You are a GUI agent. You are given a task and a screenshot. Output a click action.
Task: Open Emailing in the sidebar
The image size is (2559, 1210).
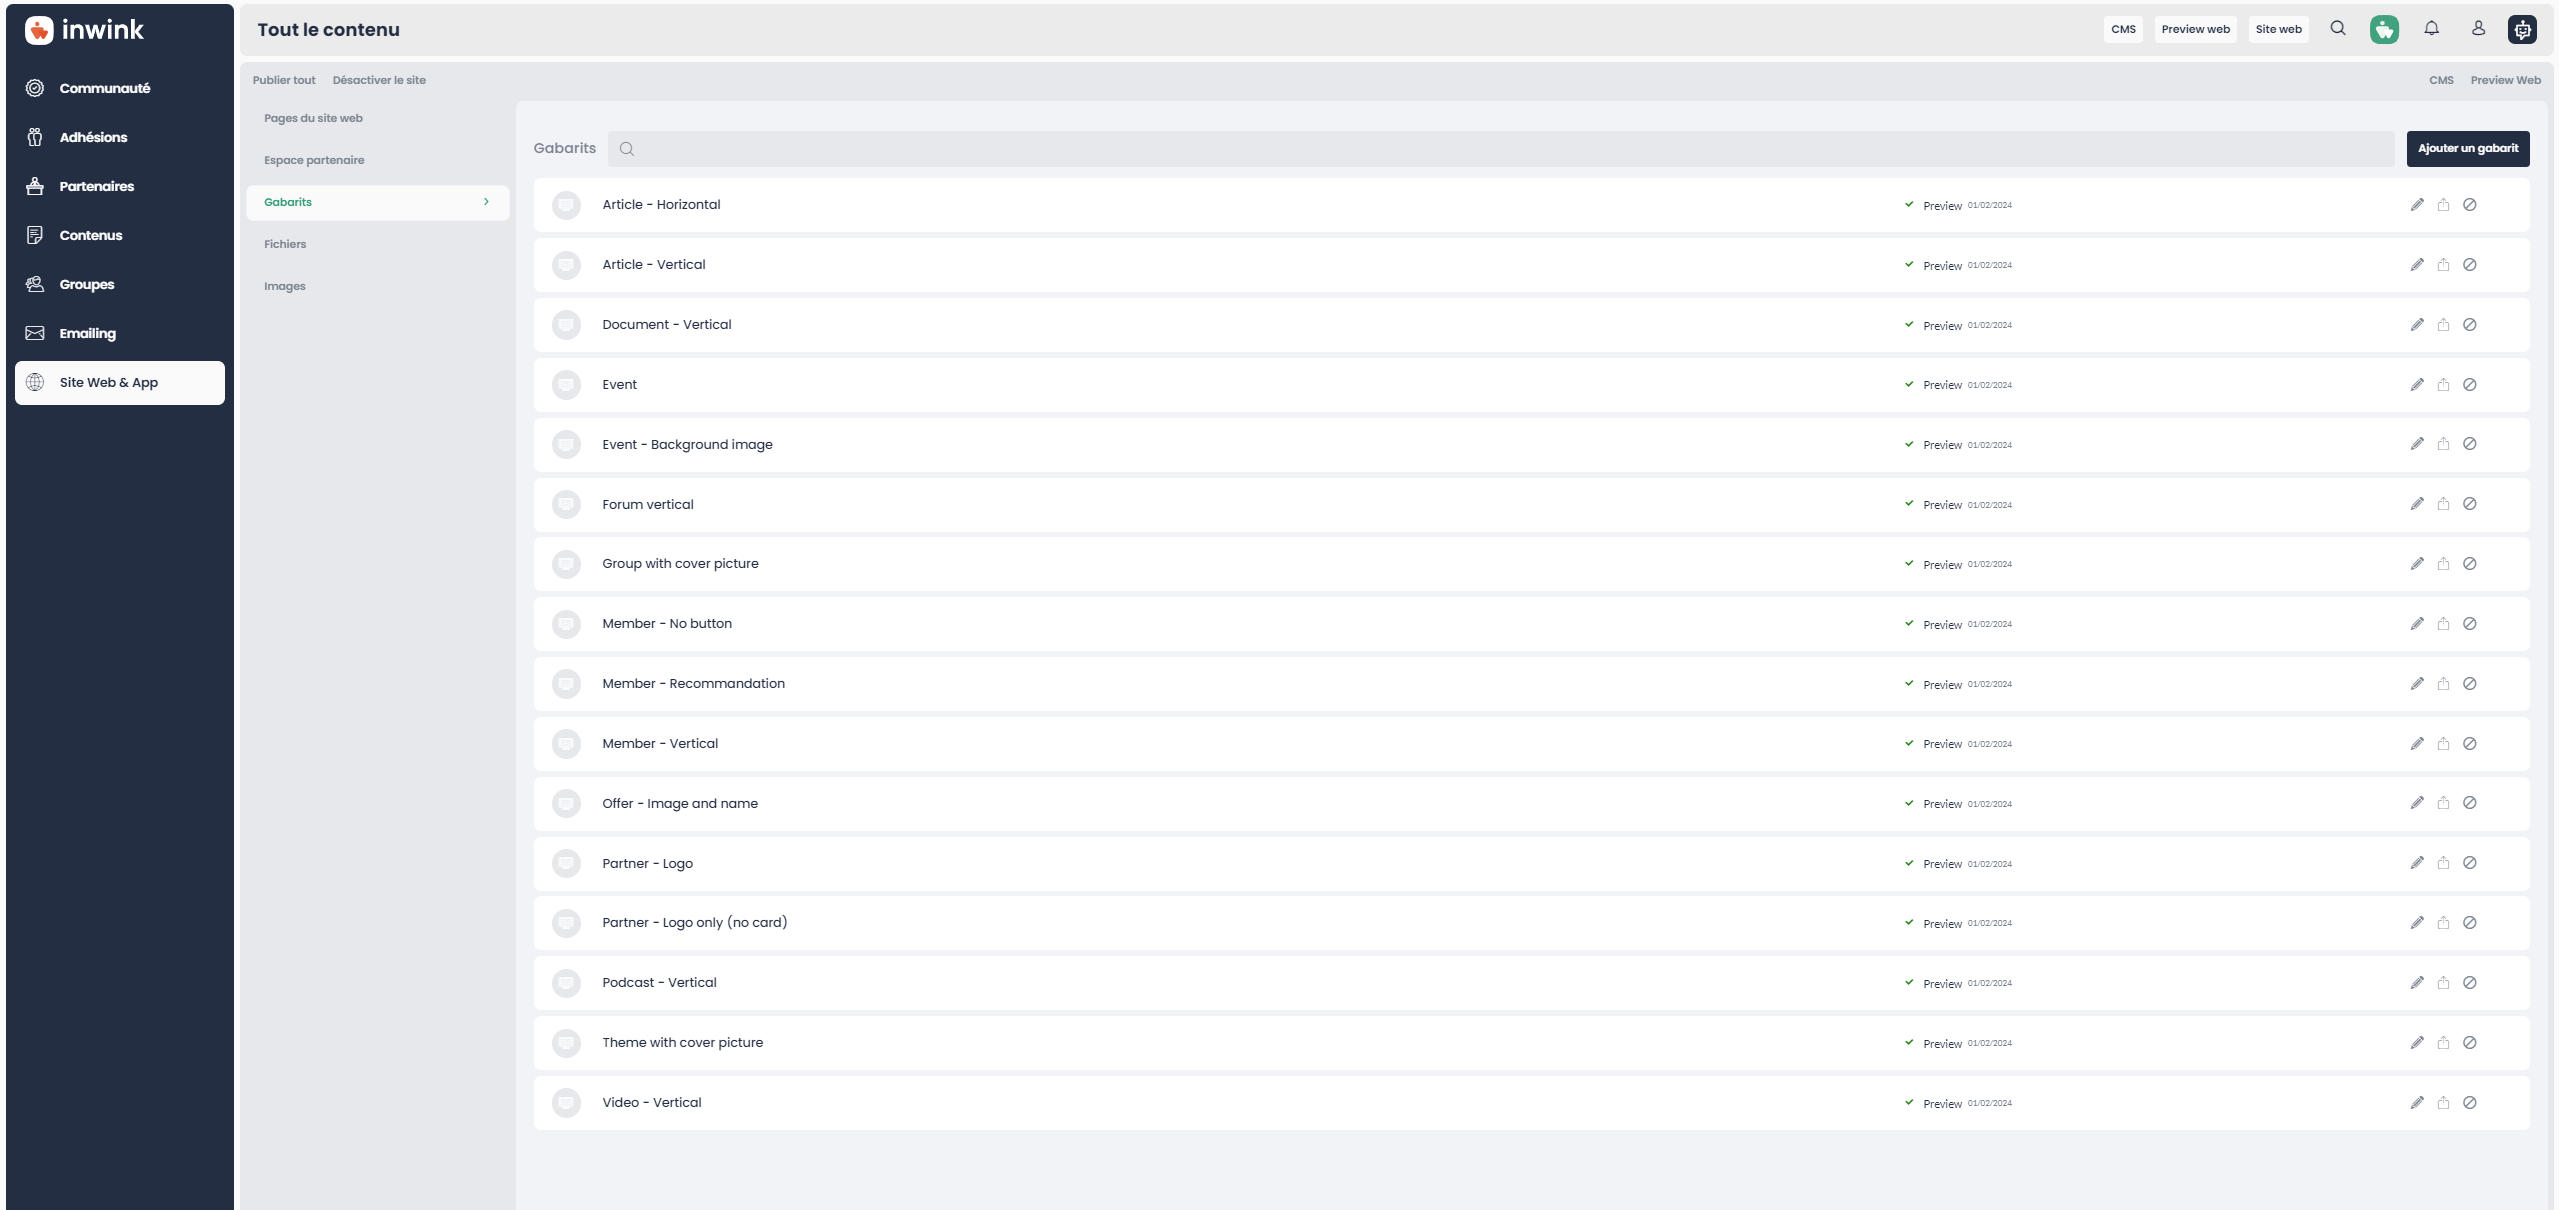(x=87, y=334)
